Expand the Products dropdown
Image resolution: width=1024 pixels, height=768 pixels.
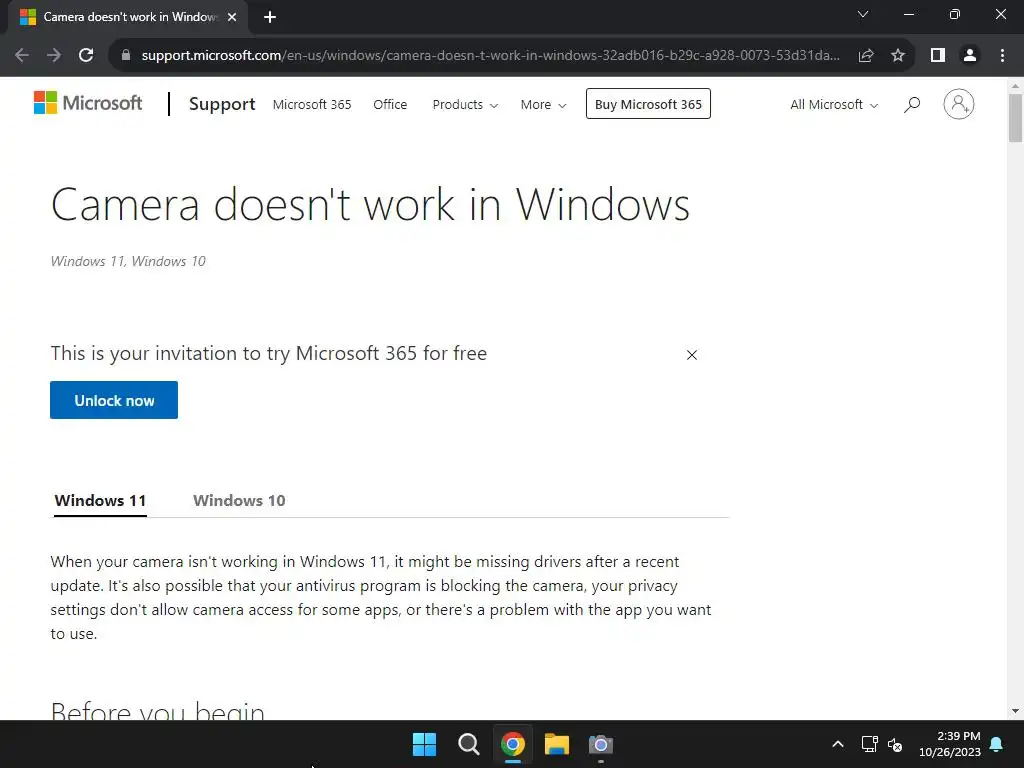click(465, 104)
